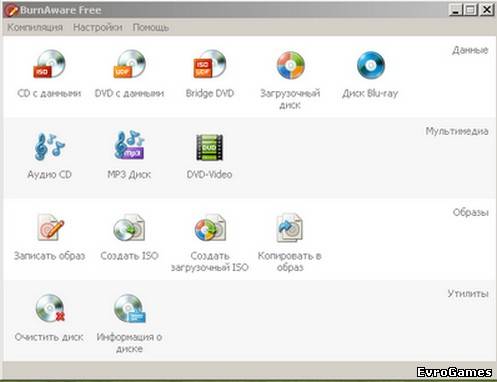Start the Аудио CD music notes icon
The height and width of the screenshot is (382, 497).
point(49,146)
